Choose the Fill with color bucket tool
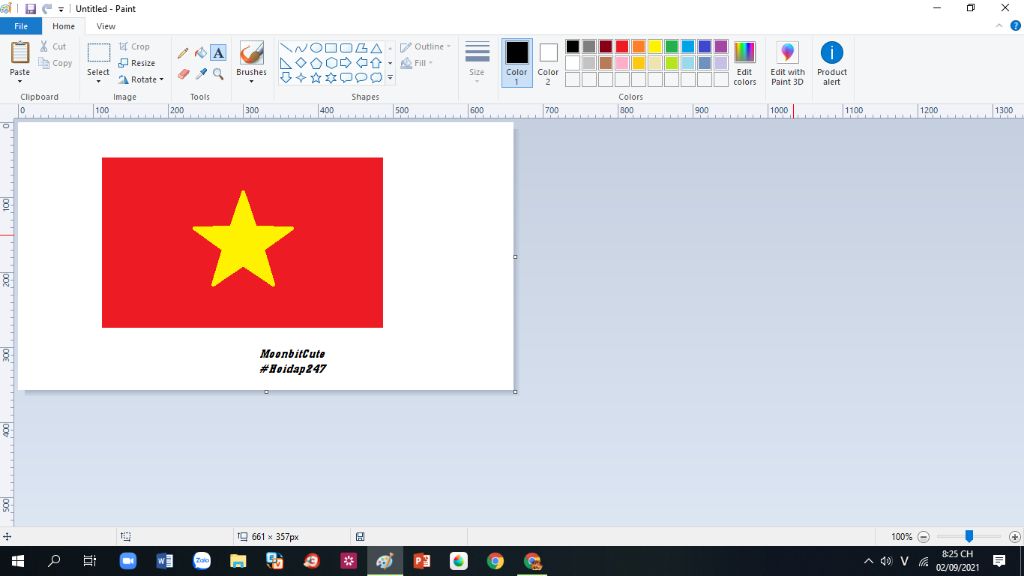Screen dimensions: 1024x576 [x=200, y=53]
